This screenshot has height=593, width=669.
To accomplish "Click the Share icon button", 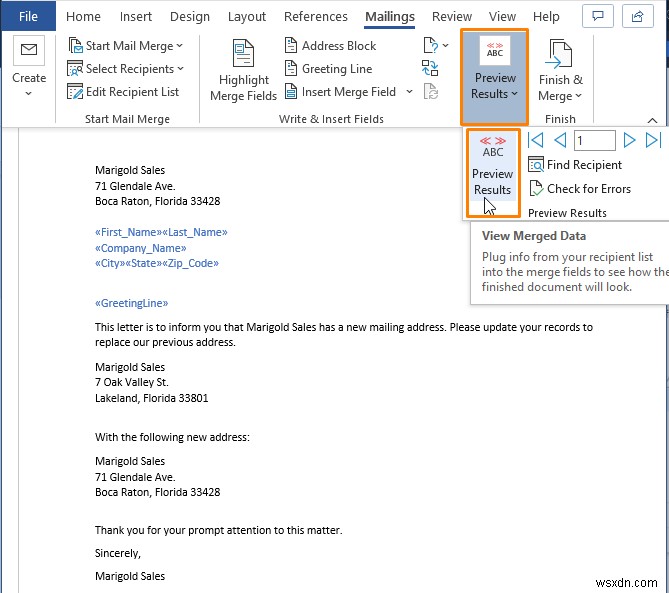I will tap(637, 17).
